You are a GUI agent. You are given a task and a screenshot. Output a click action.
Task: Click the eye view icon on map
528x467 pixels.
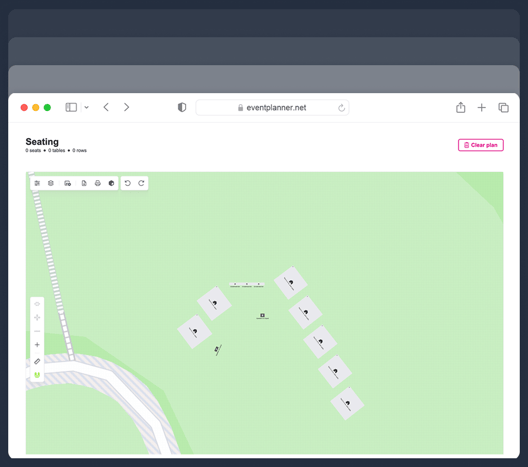[x=37, y=304]
